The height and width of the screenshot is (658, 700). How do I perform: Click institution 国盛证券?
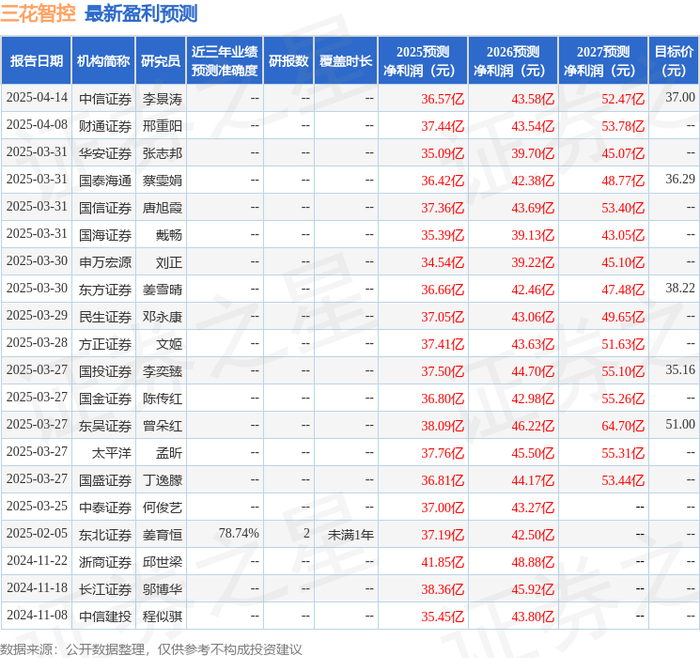pyautogui.click(x=105, y=481)
